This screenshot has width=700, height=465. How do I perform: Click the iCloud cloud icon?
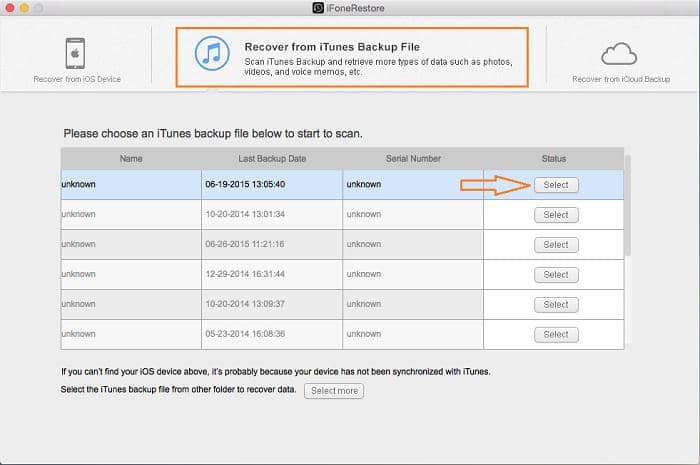click(619, 54)
